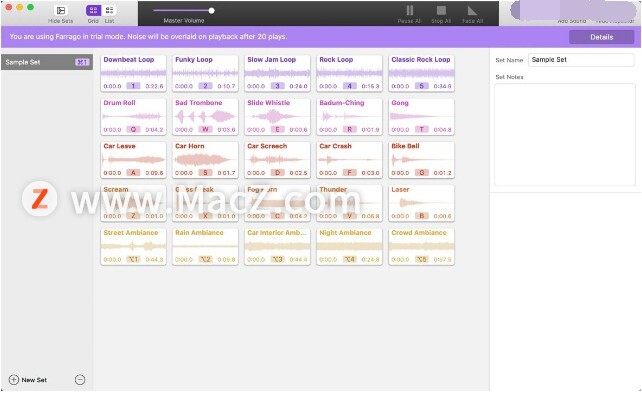Click the remove set minus icon
The width and height of the screenshot is (642, 397).
click(x=80, y=380)
